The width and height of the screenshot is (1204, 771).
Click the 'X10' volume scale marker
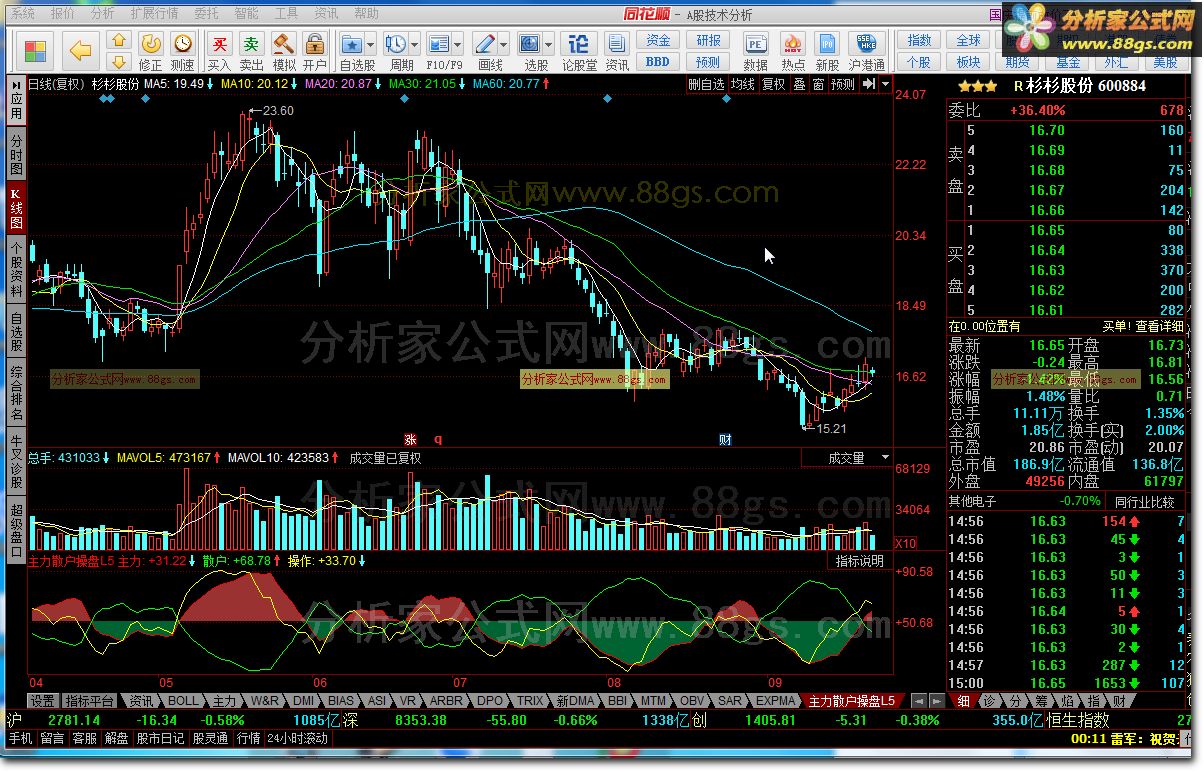tap(904, 543)
